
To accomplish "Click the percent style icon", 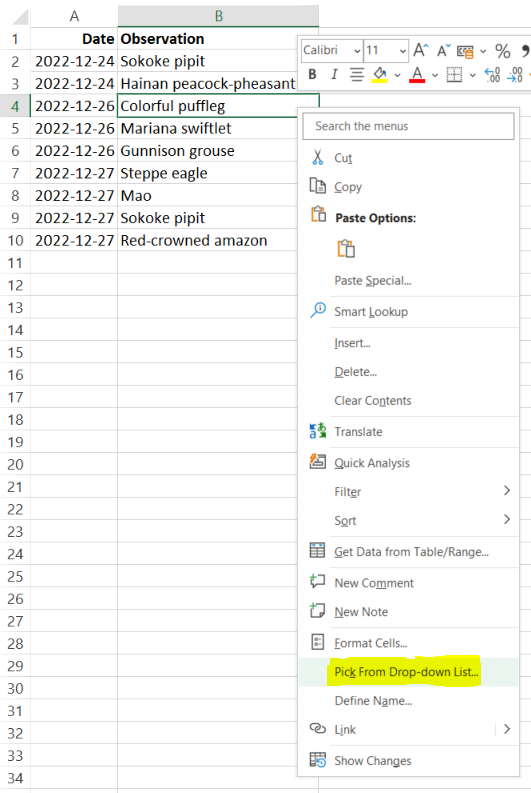I will pyautogui.click(x=502, y=51).
